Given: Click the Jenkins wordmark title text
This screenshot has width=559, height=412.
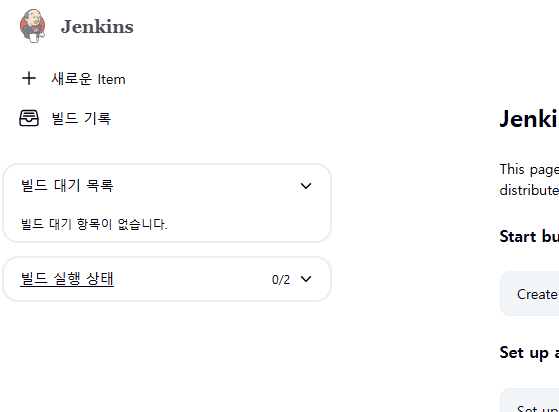Looking at the screenshot, I should 97,27.
